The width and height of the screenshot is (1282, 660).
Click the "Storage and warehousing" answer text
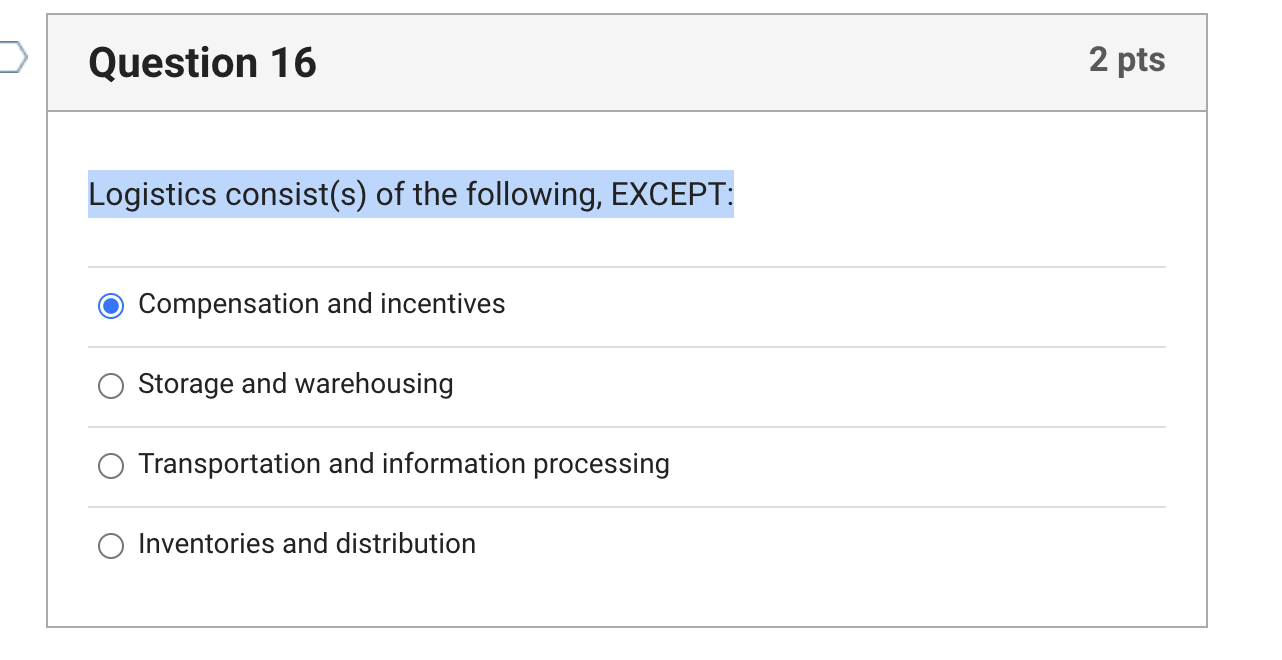pos(295,384)
